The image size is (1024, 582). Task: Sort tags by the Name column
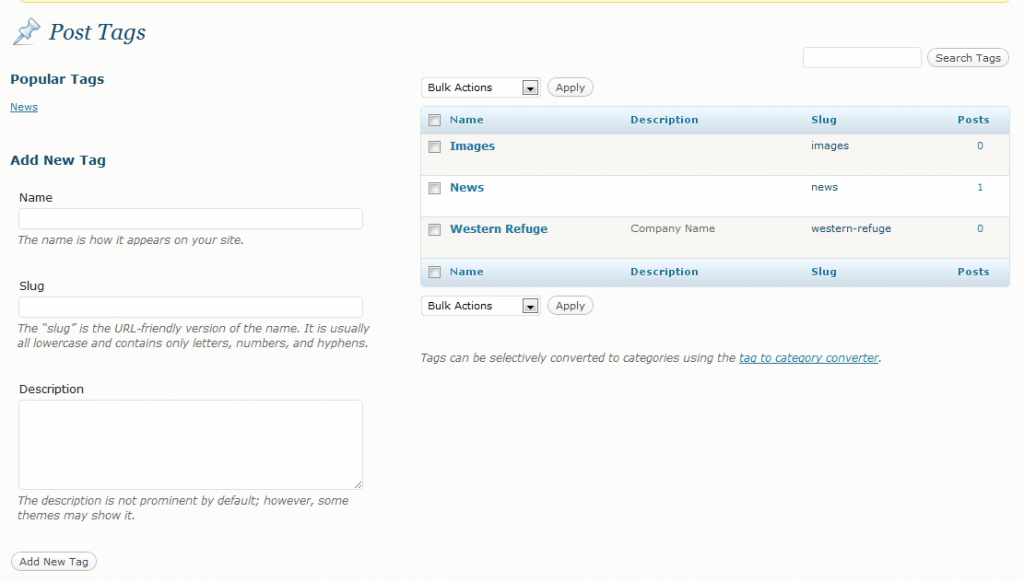click(466, 119)
